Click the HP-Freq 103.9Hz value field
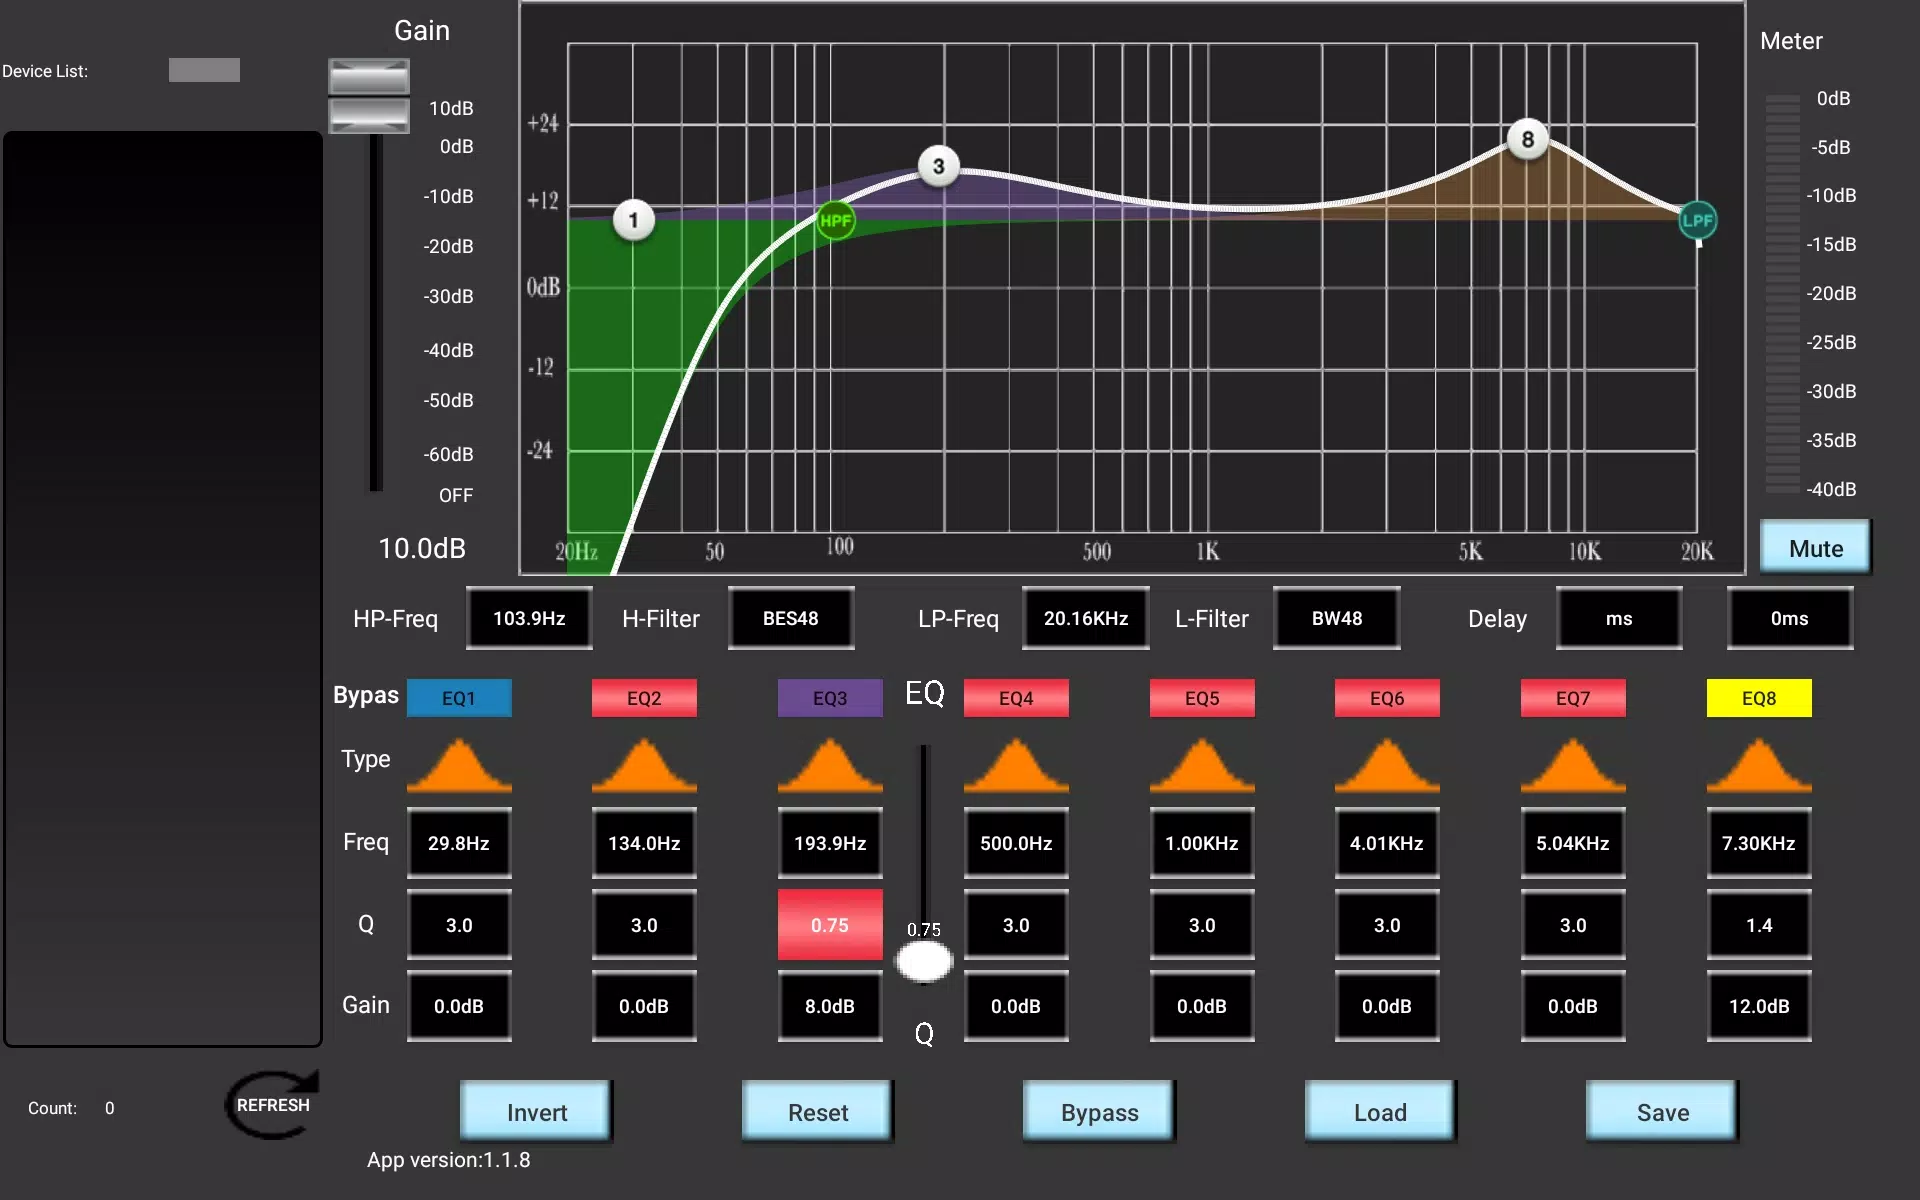The height and width of the screenshot is (1200, 1920). pyautogui.click(x=529, y=618)
